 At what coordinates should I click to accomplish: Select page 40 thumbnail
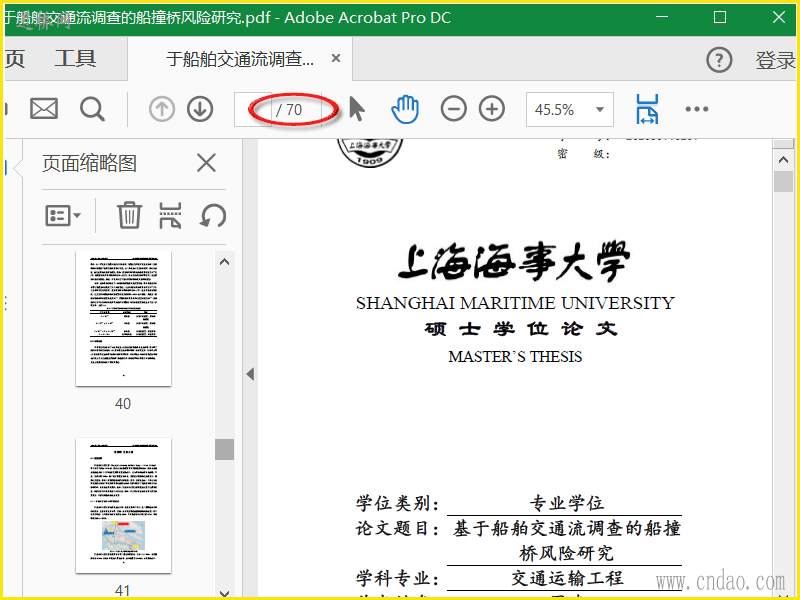(123, 318)
